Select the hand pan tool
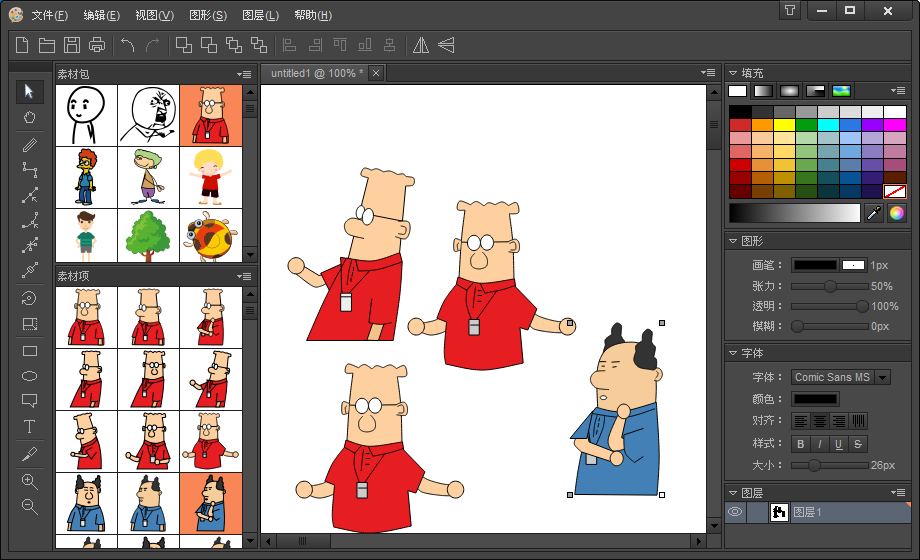920x560 pixels. click(29, 117)
